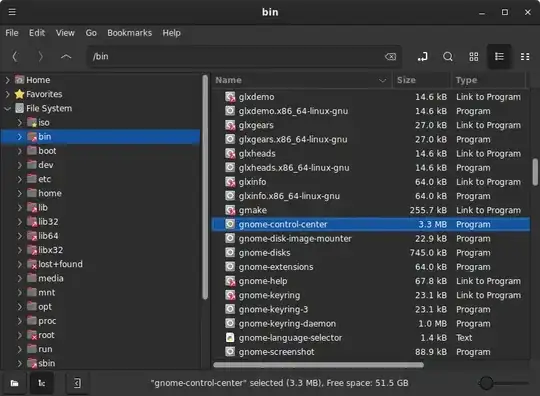Switch to icon view
The image size is (540, 396).
coord(474,56)
